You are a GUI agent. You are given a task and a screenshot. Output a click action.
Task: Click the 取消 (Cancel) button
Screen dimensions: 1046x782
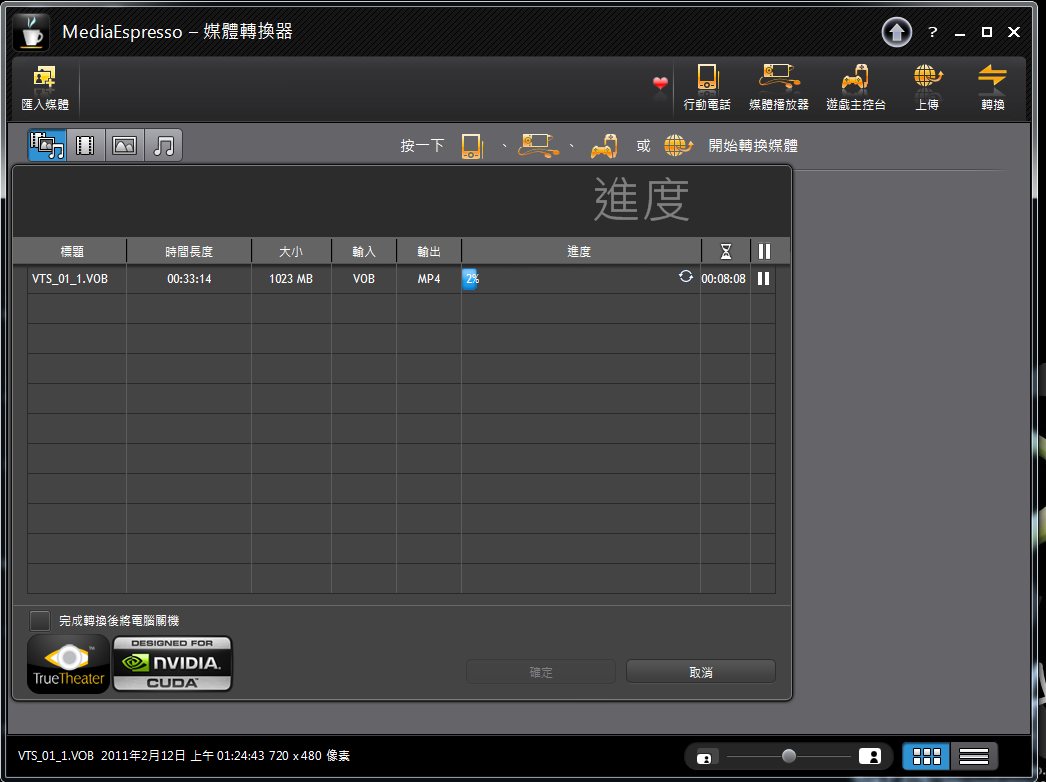coord(700,672)
